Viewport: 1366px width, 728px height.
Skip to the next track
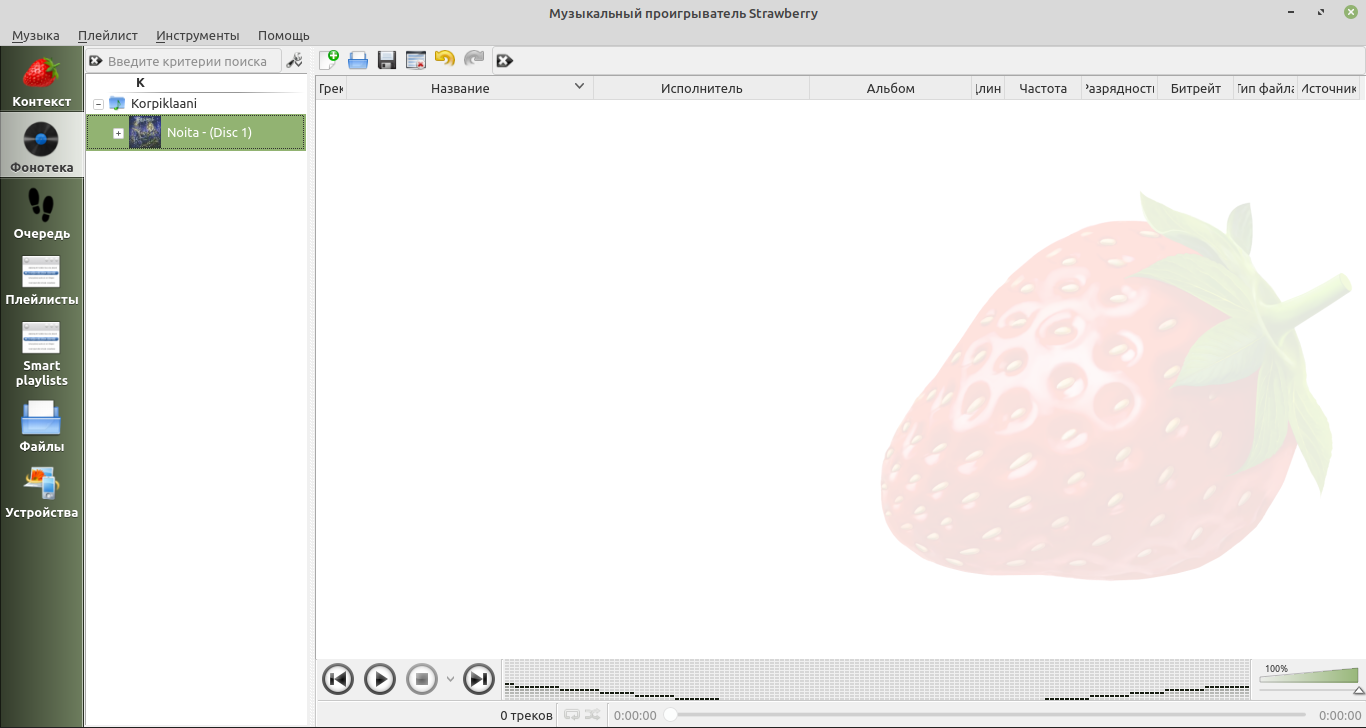tap(480, 680)
